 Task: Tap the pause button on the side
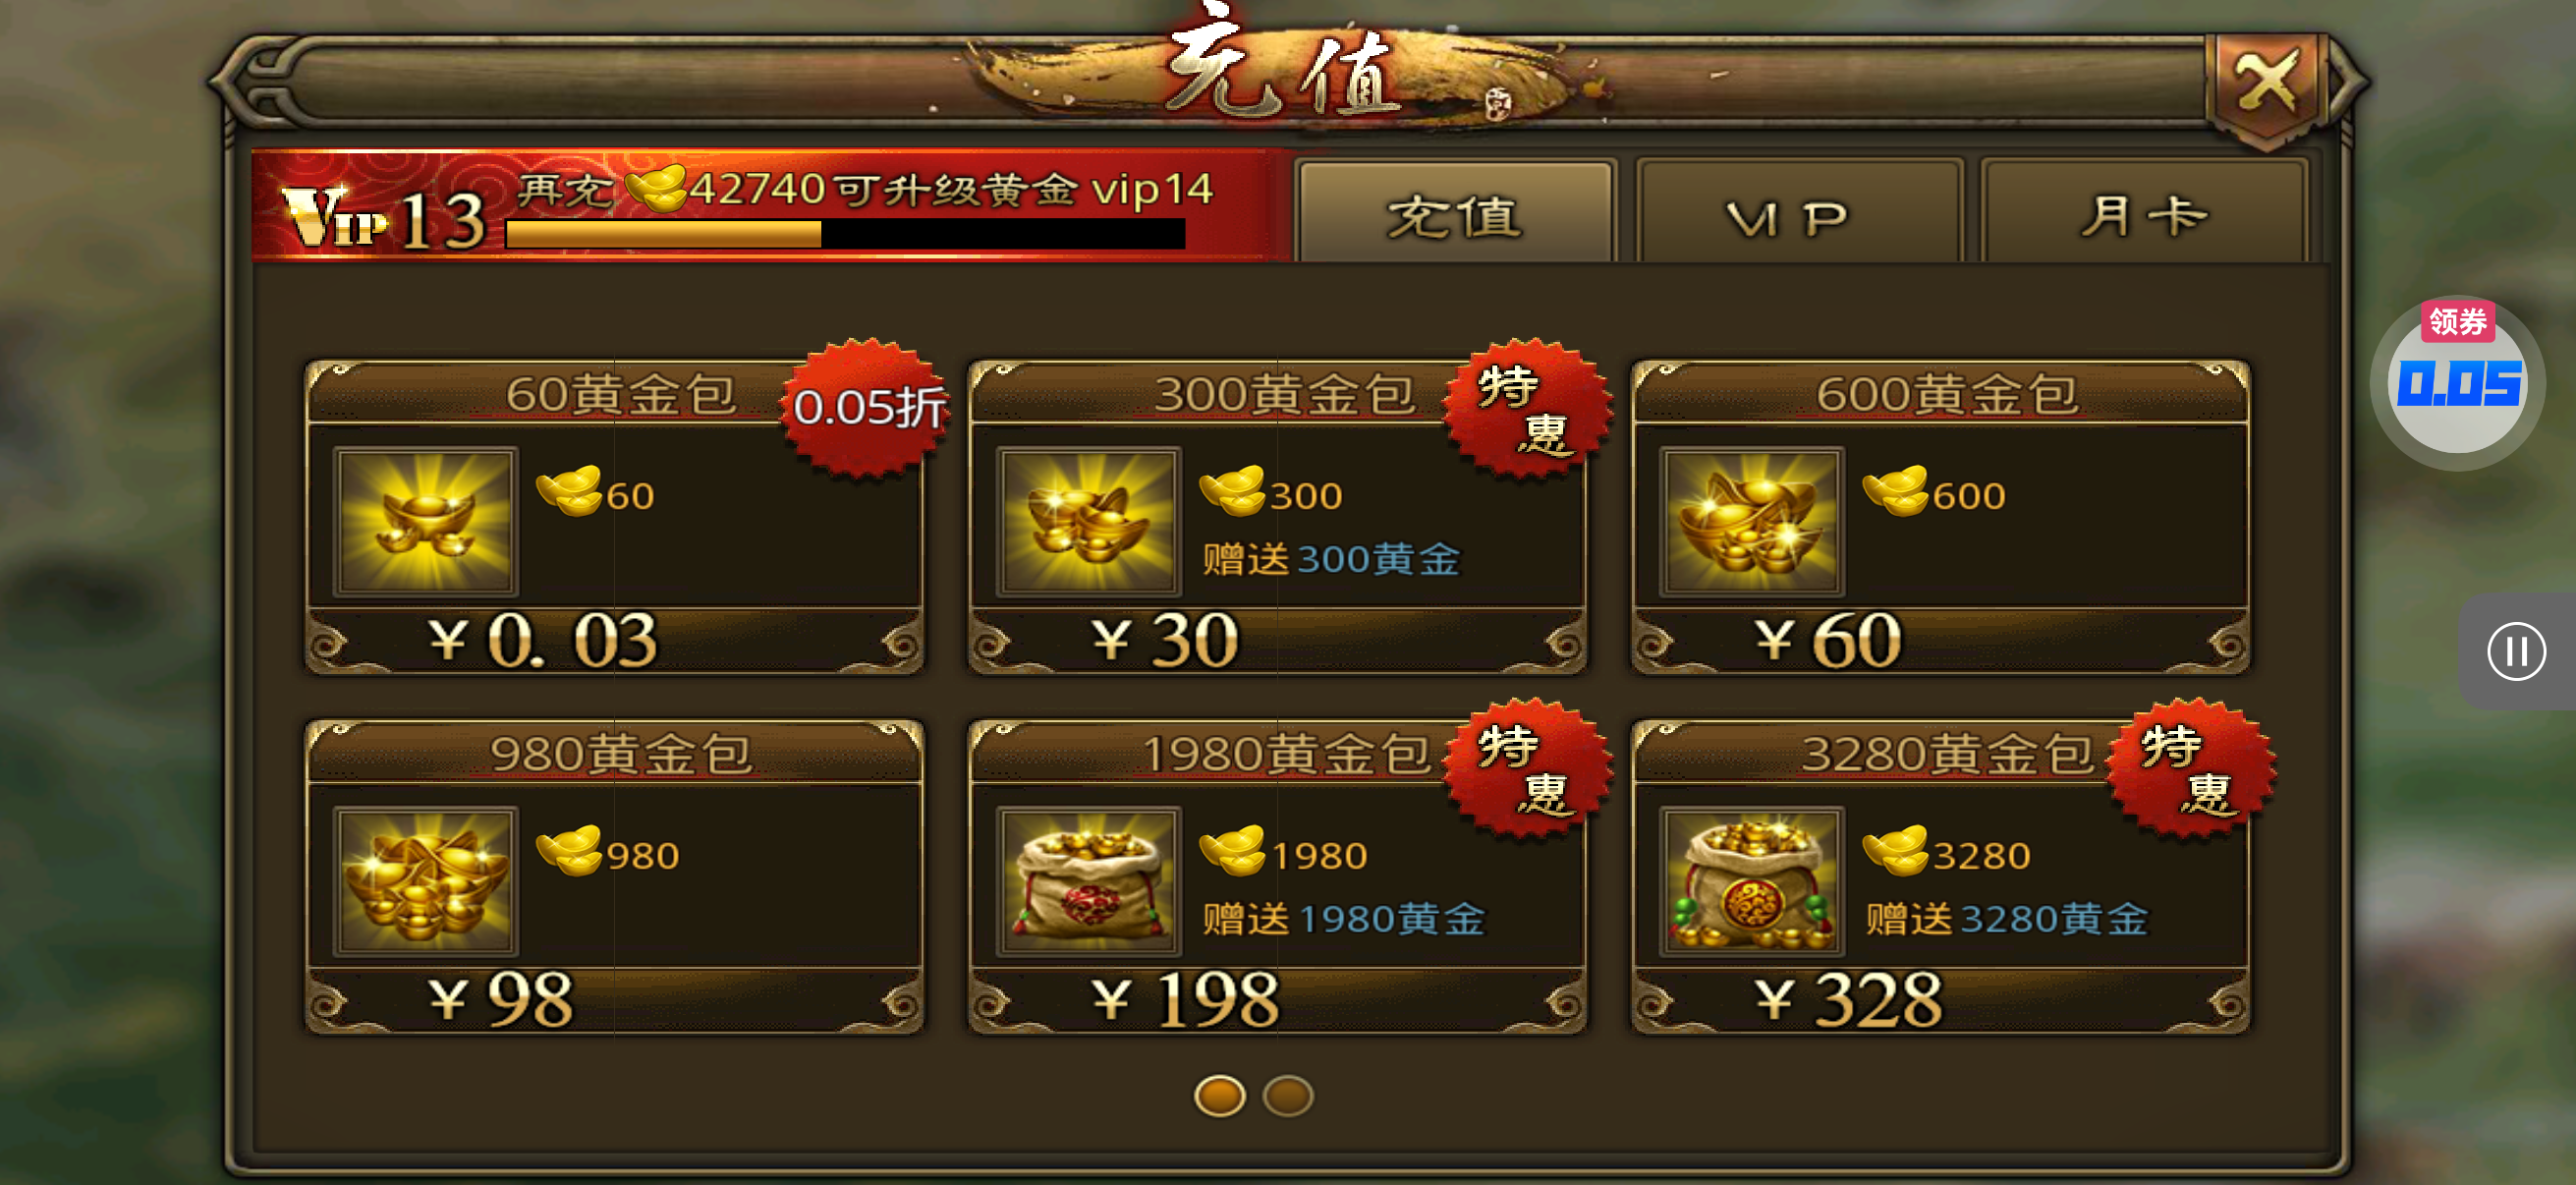click(x=2516, y=652)
